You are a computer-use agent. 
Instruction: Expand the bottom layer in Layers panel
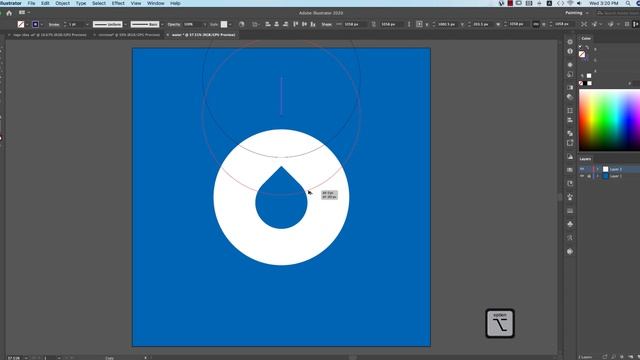[x=598, y=176]
